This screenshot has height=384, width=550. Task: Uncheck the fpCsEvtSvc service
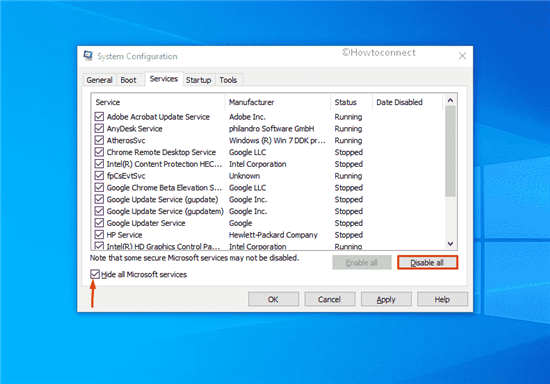[99, 176]
